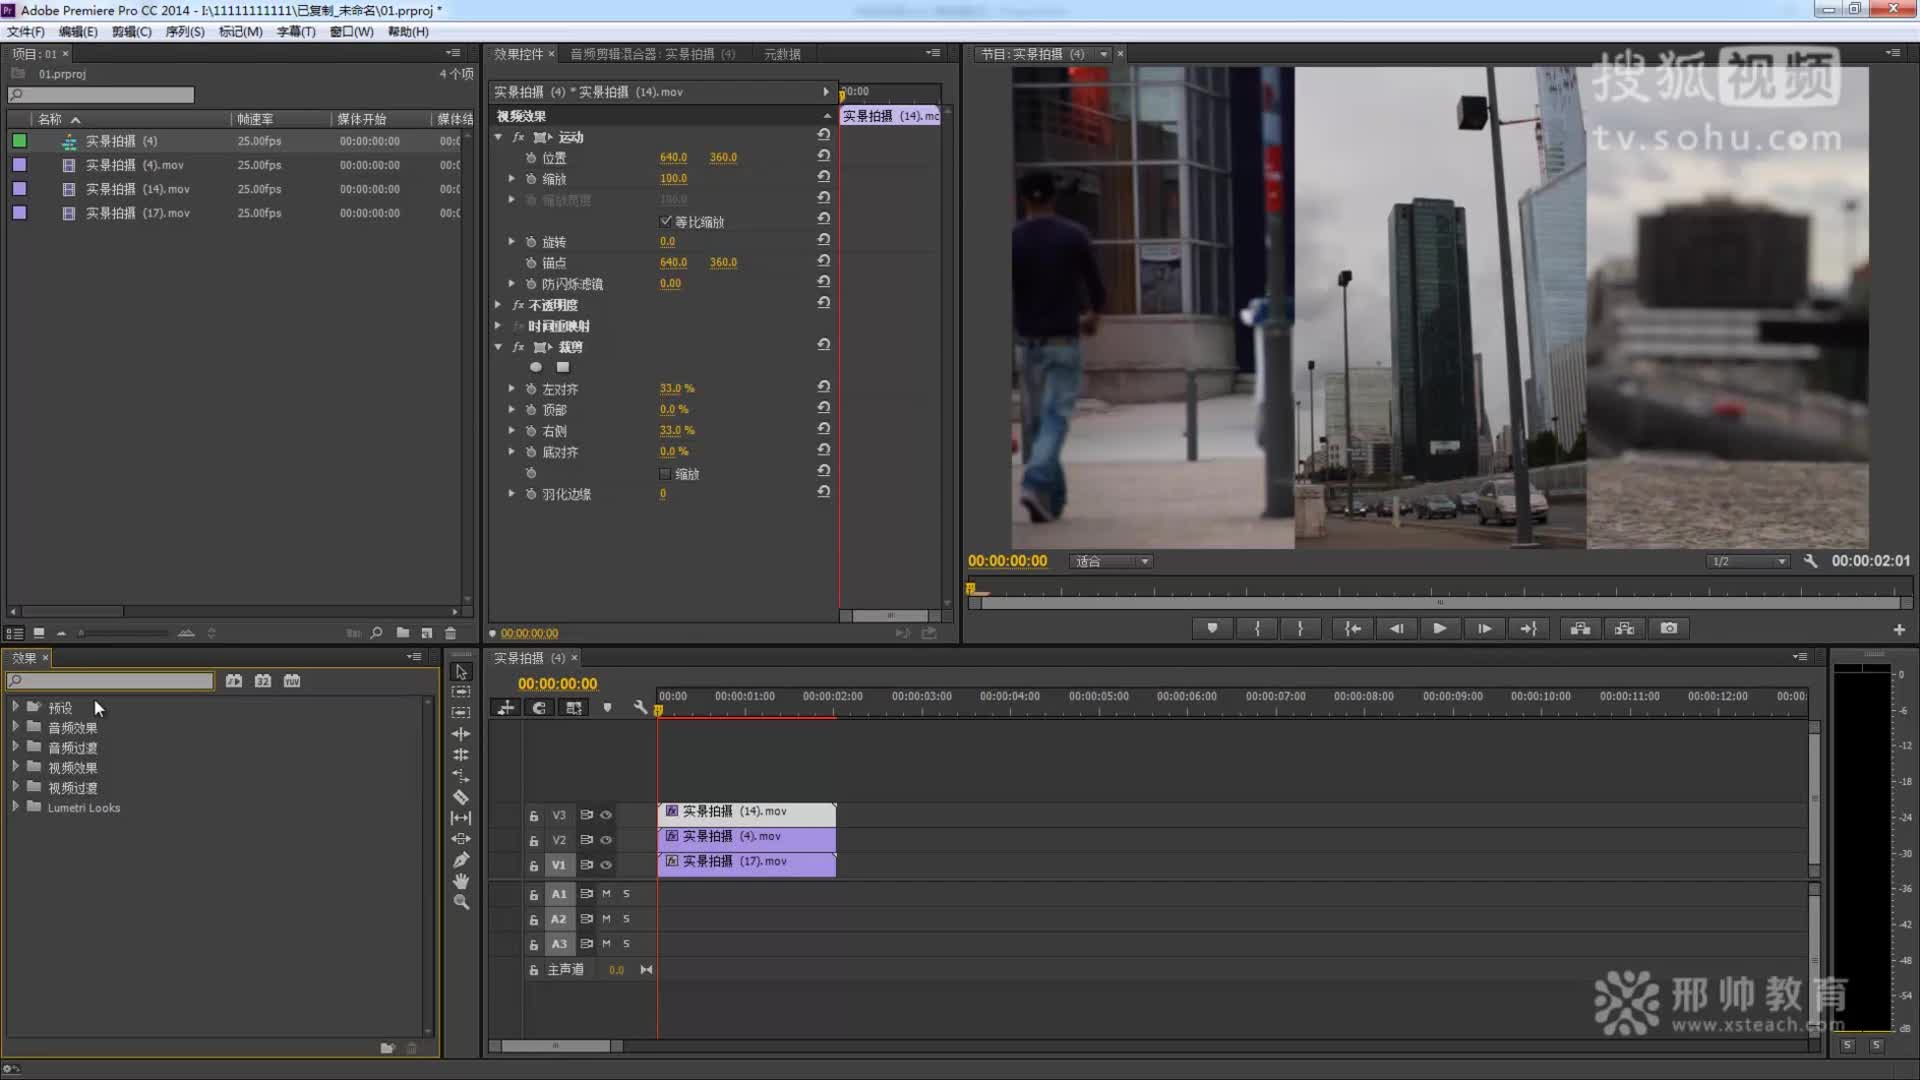Click the Lift button
The width and height of the screenshot is (1920, 1080).
pos(1580,629)
